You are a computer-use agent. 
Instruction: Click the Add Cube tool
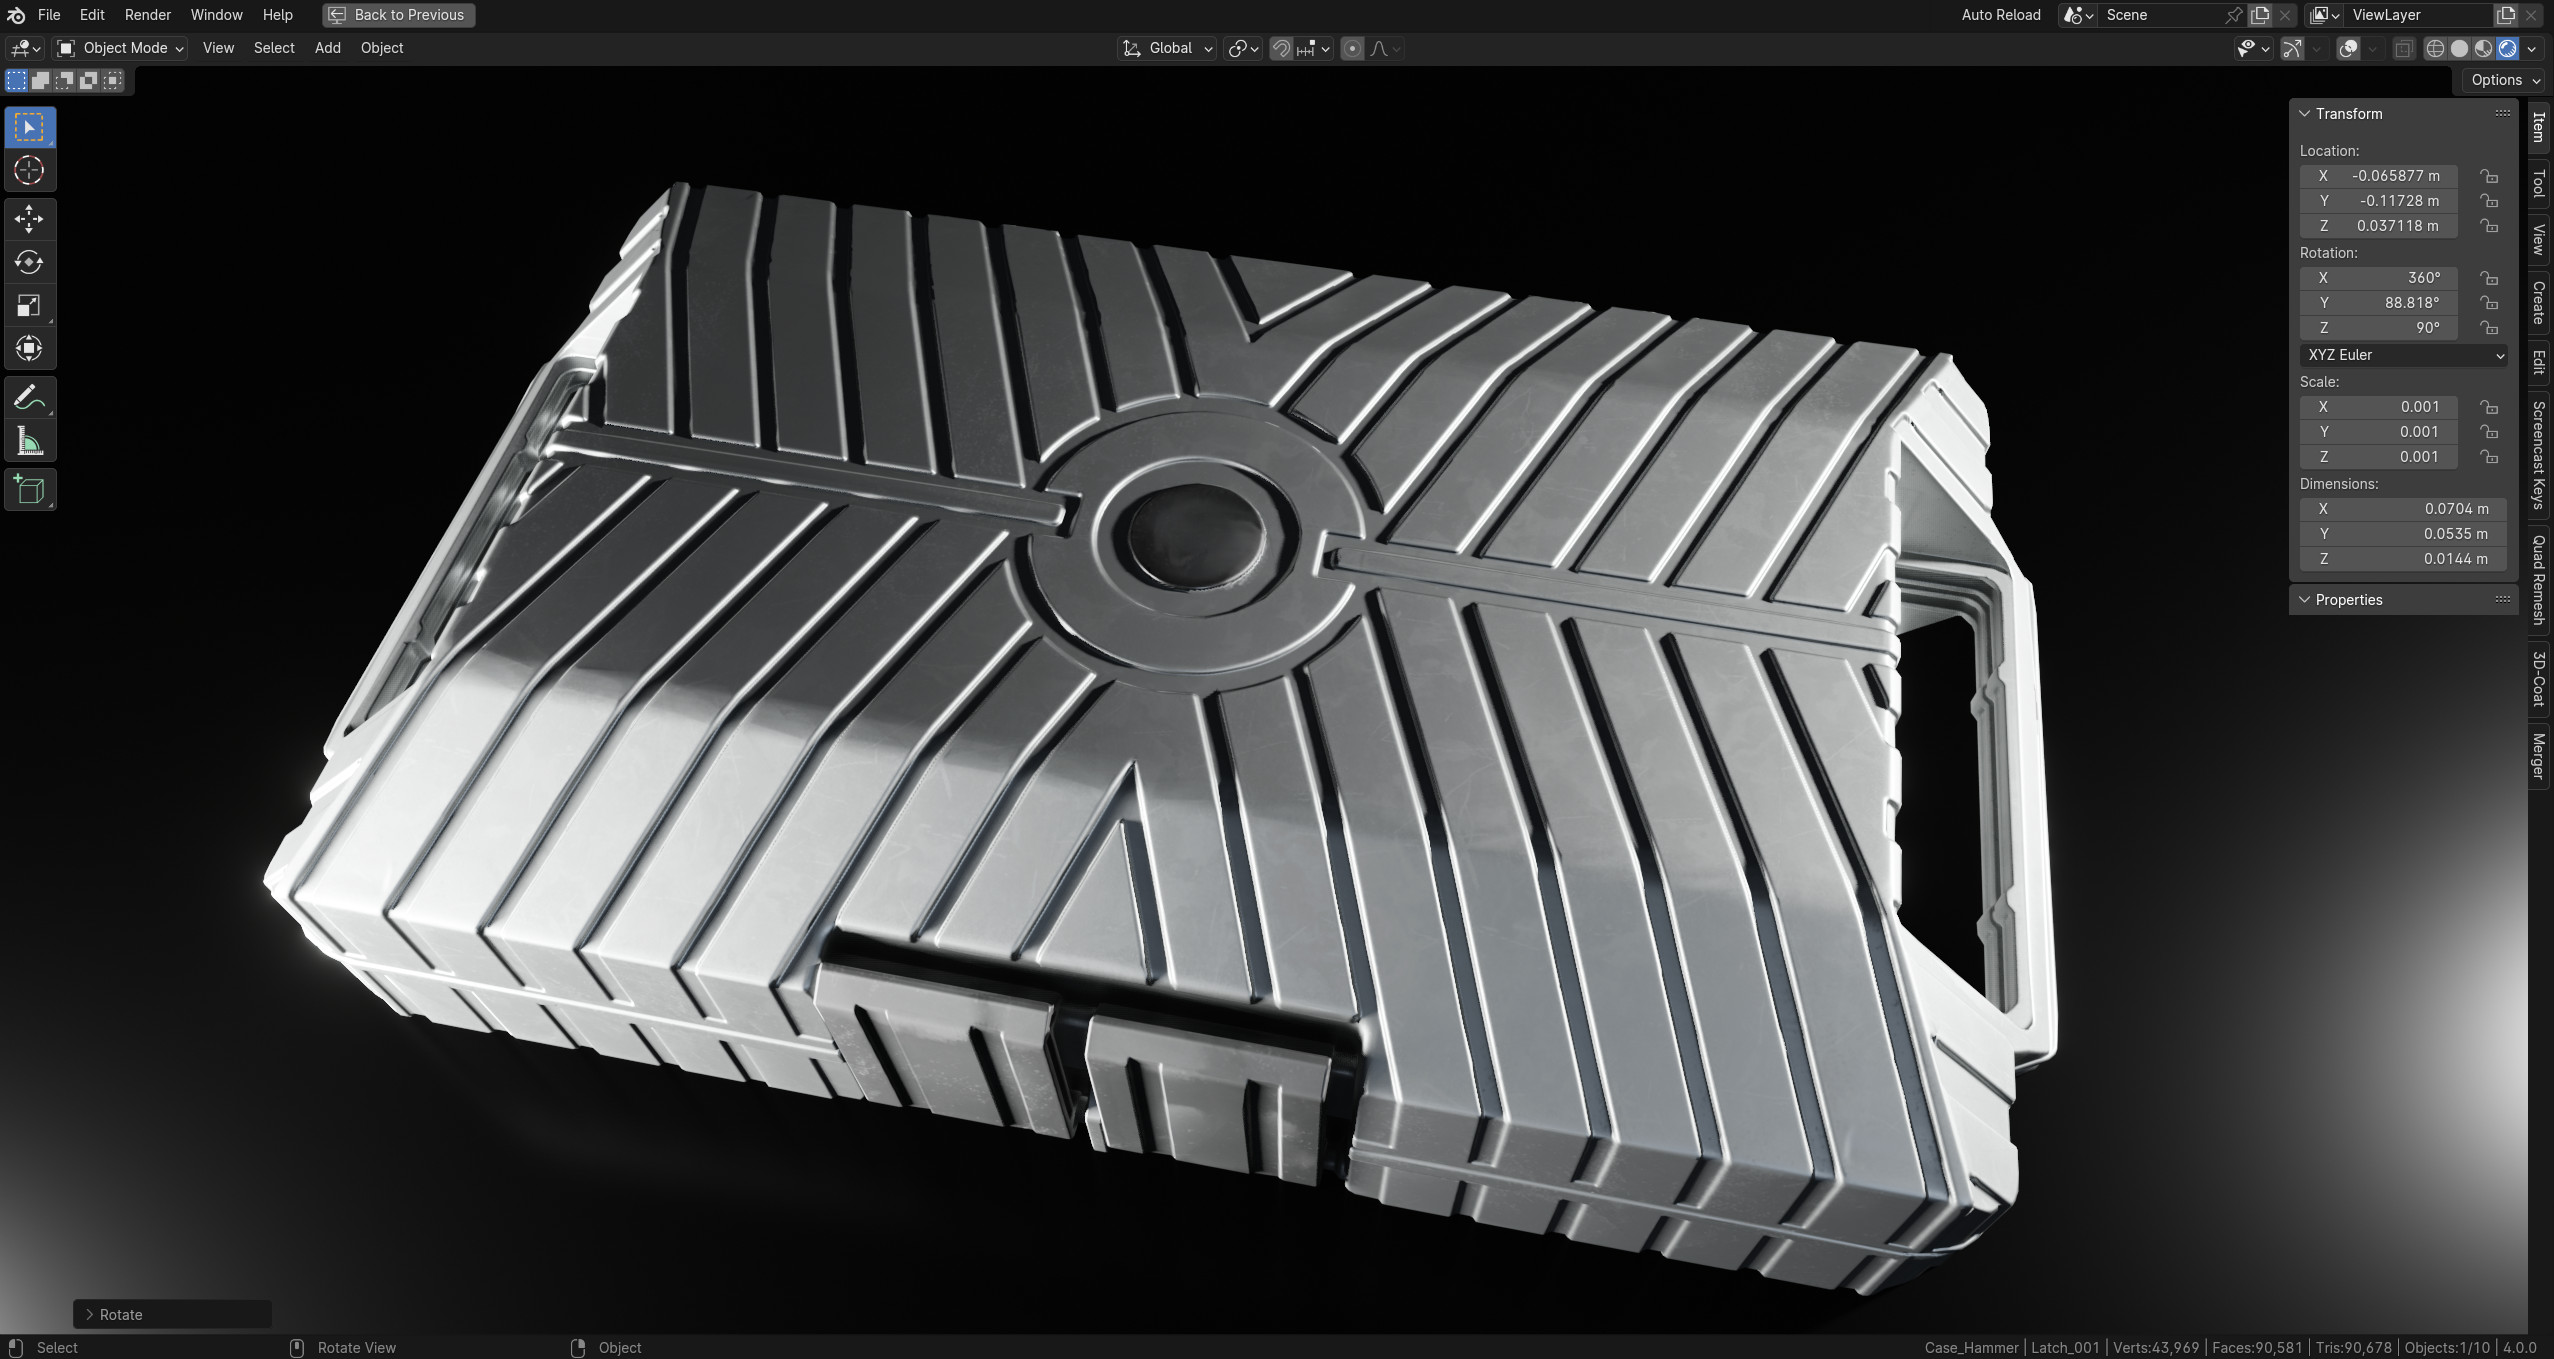[x=29, y=489]
